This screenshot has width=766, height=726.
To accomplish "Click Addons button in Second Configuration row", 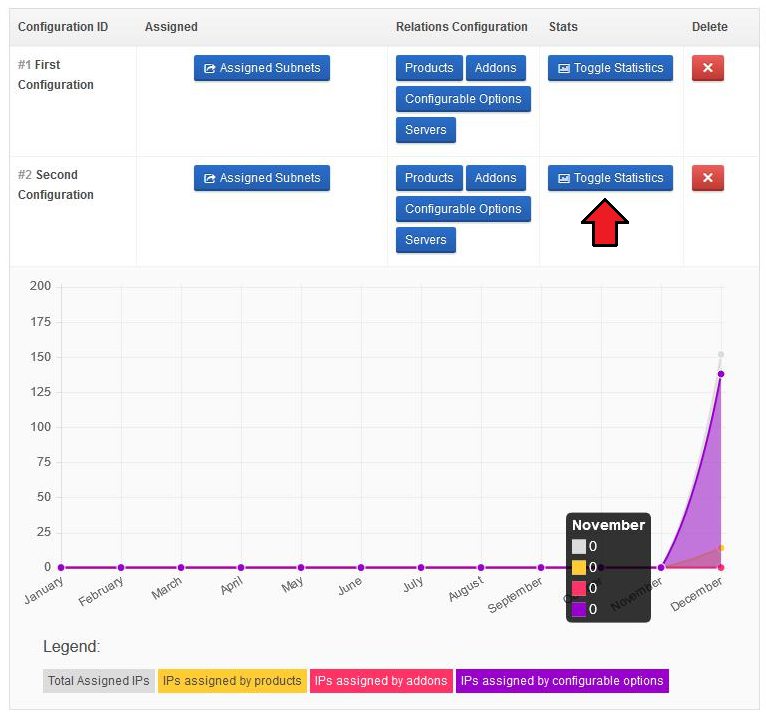I will [495, 178].
